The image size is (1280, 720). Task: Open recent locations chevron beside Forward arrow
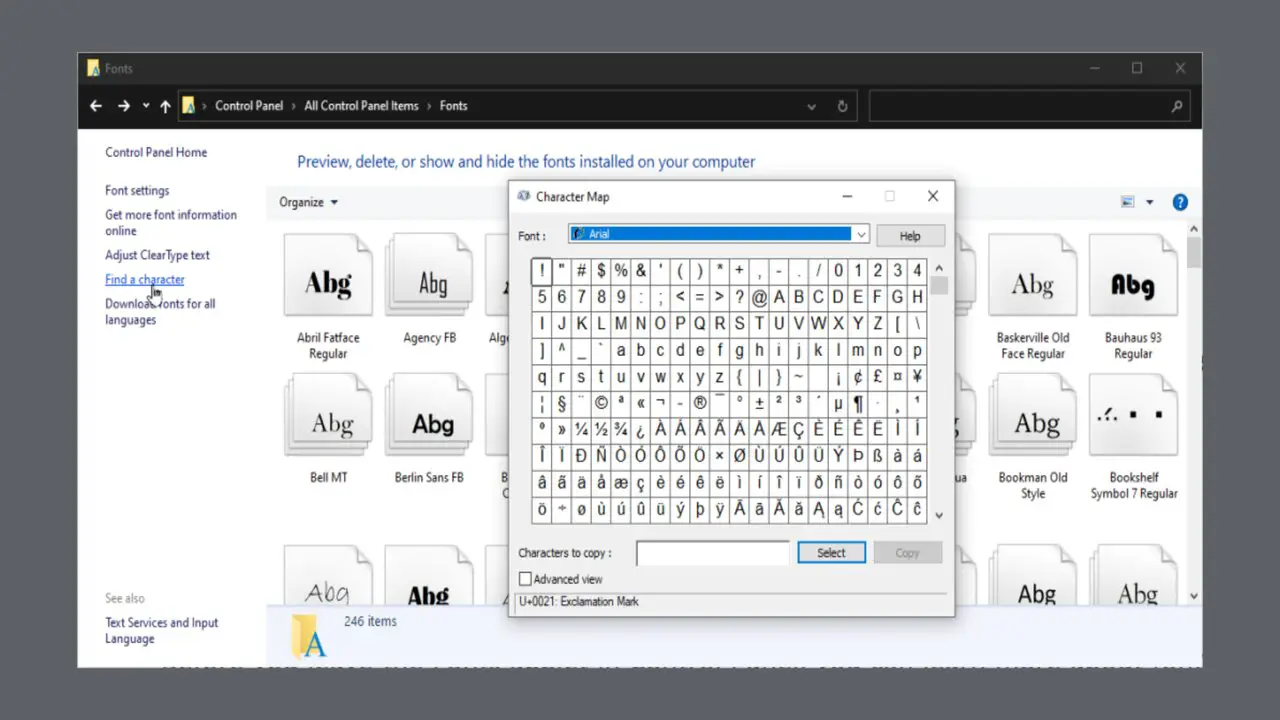click(146, 106)
